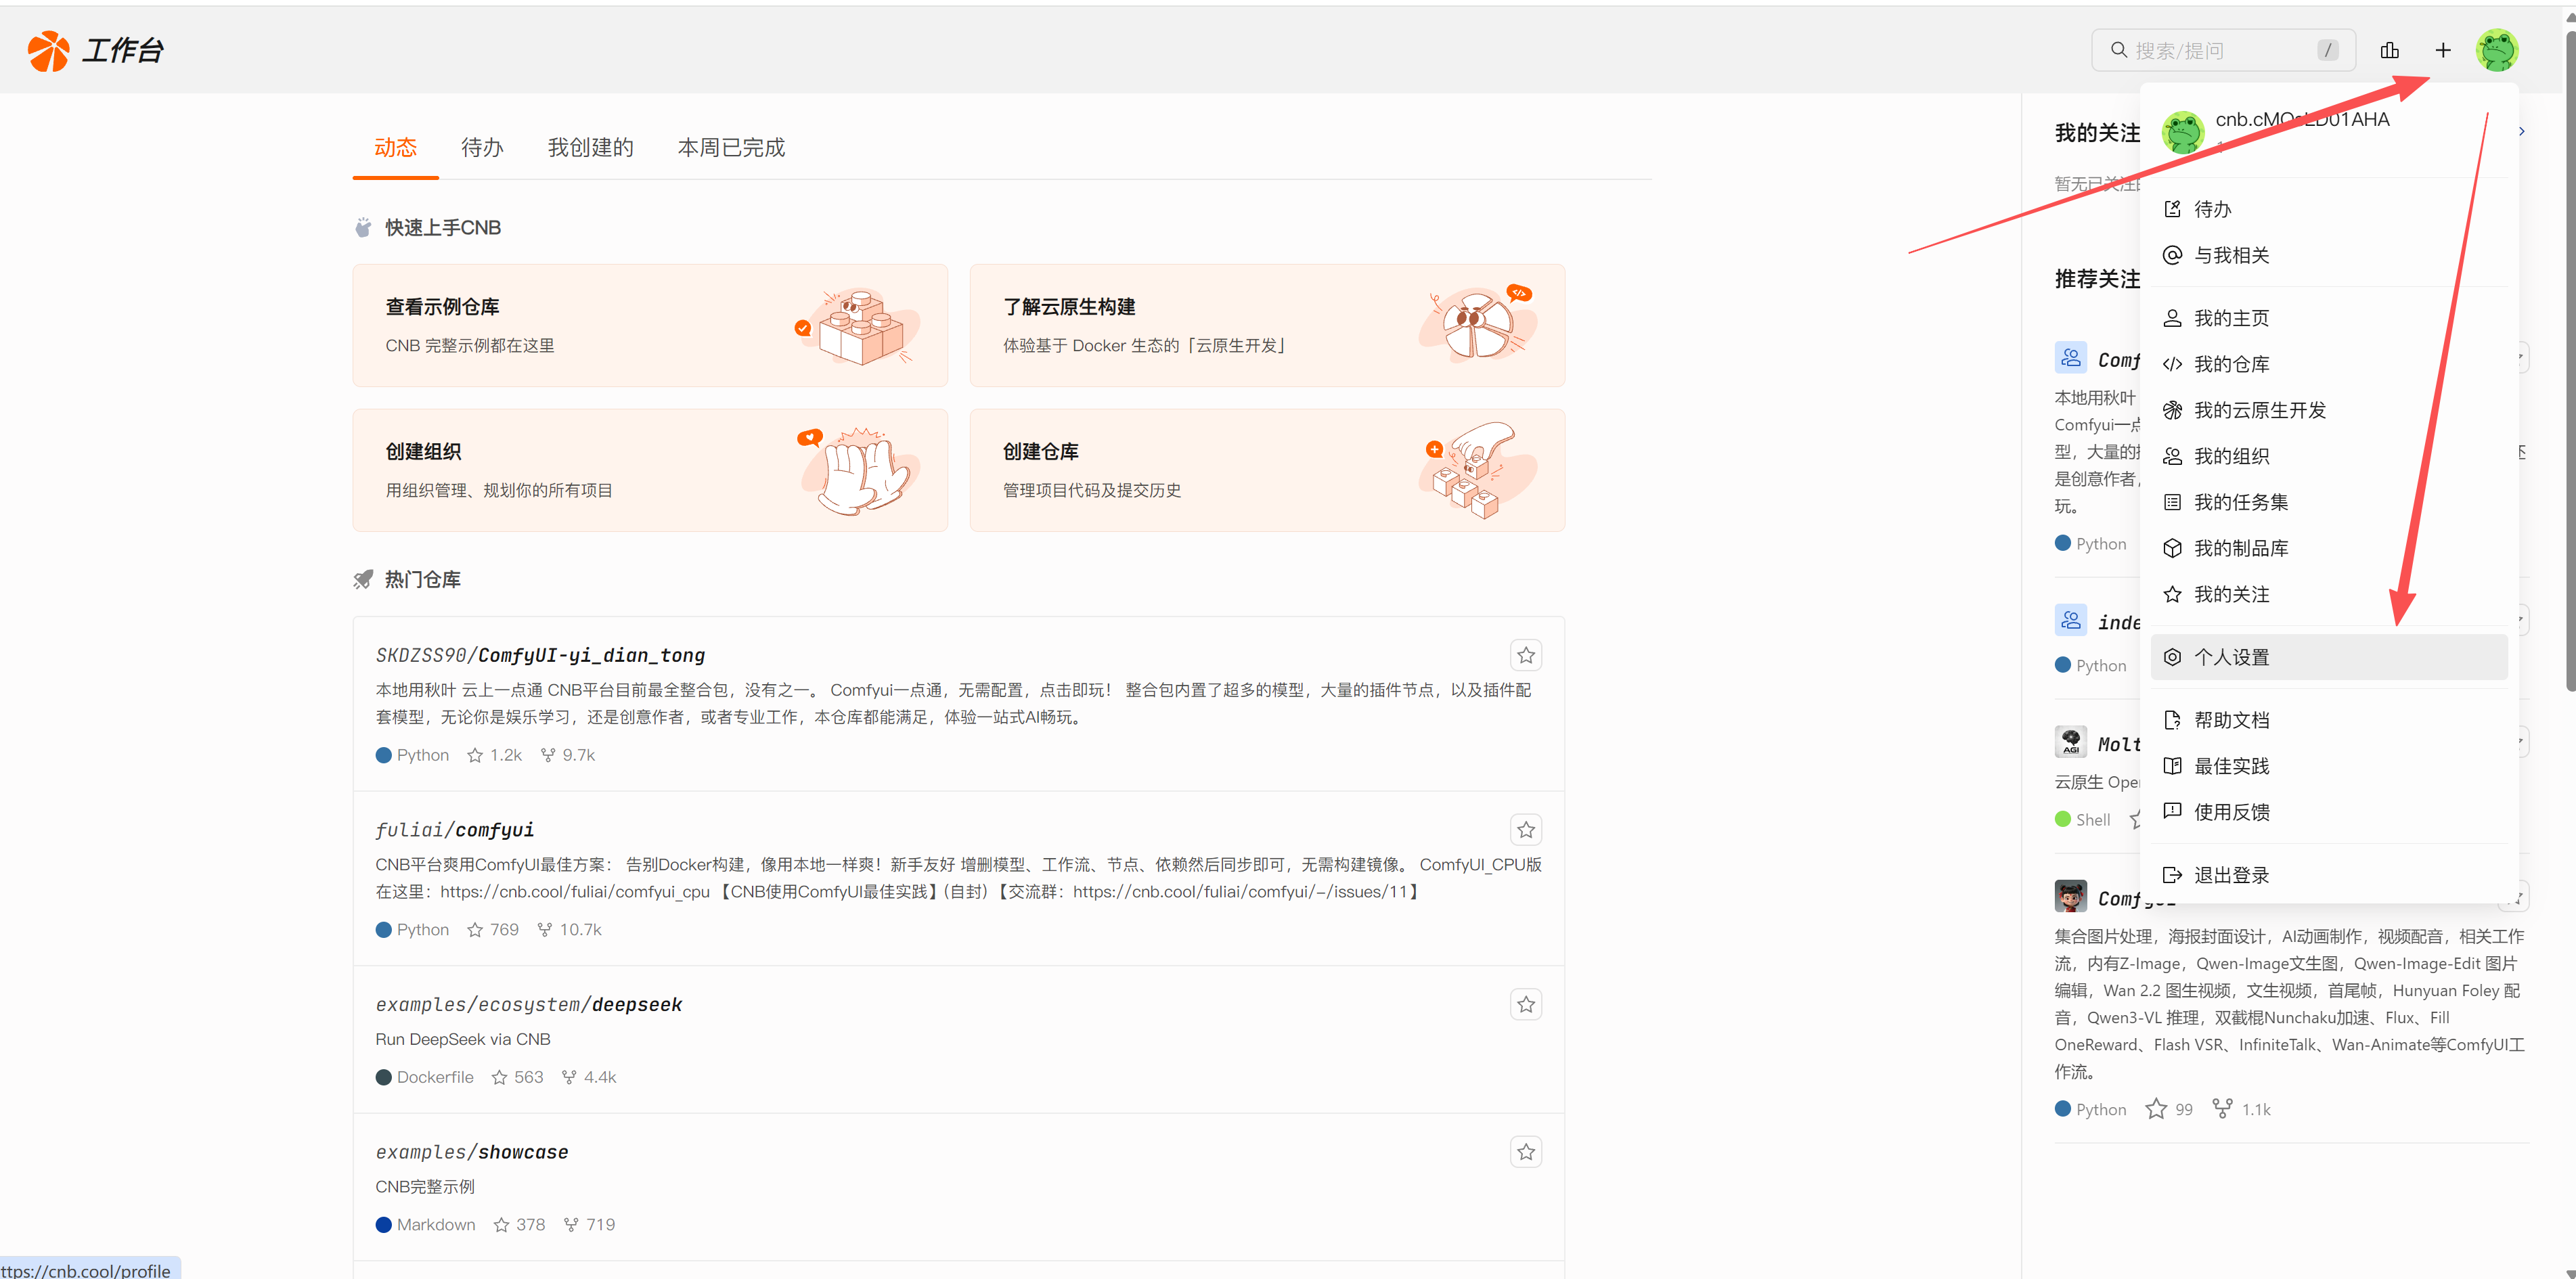Viewport: 2576px width, 1279px height.
Task: Click the frog avatar in the top bar
Action: click(2498, 50)
